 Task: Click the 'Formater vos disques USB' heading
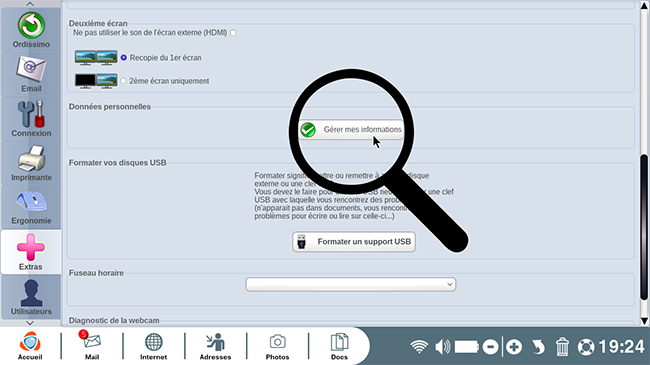click(x=118, y=163)
